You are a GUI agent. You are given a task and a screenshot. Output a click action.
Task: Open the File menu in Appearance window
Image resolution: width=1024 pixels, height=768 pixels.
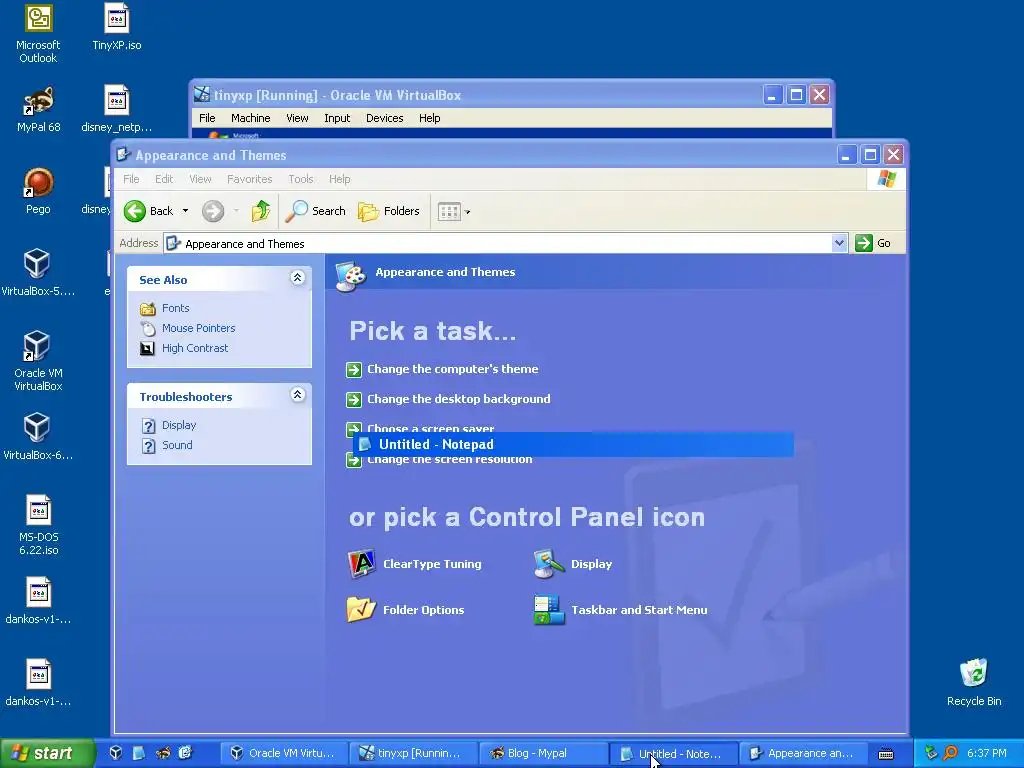(x=131, y=179)
